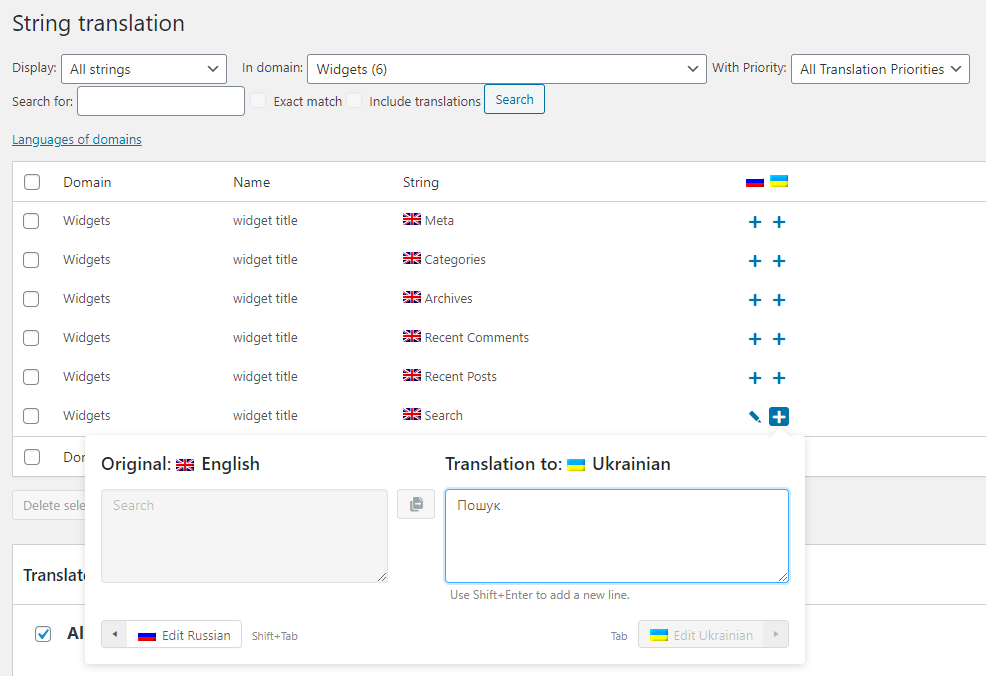Viewport: 986px width, 676px height.
Task: Click the original English text box
Action: [244, 536]
